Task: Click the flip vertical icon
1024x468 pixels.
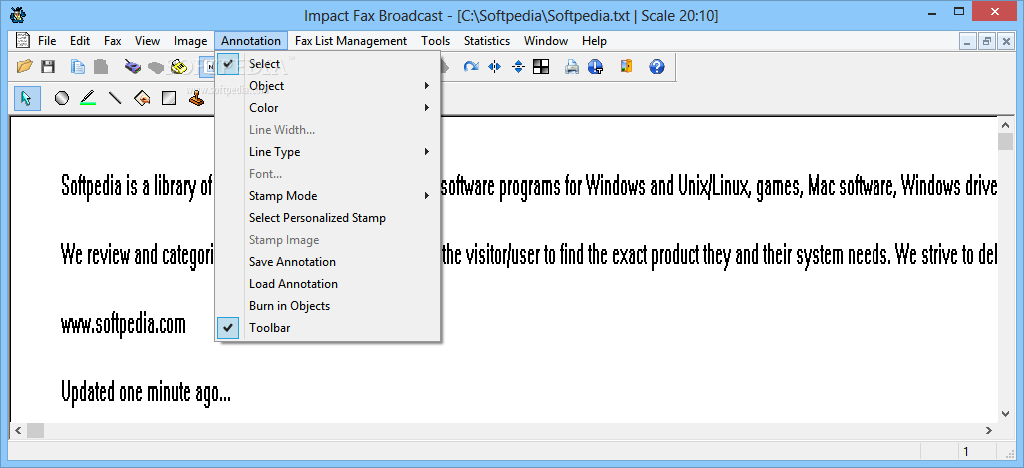Action: [519, 66]
